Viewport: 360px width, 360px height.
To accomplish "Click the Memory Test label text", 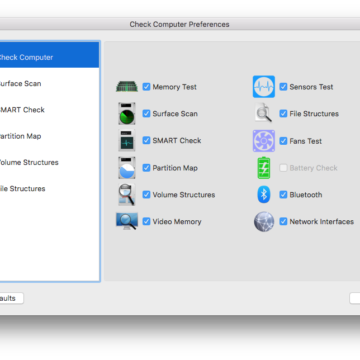I will click(x=174, y=87).
